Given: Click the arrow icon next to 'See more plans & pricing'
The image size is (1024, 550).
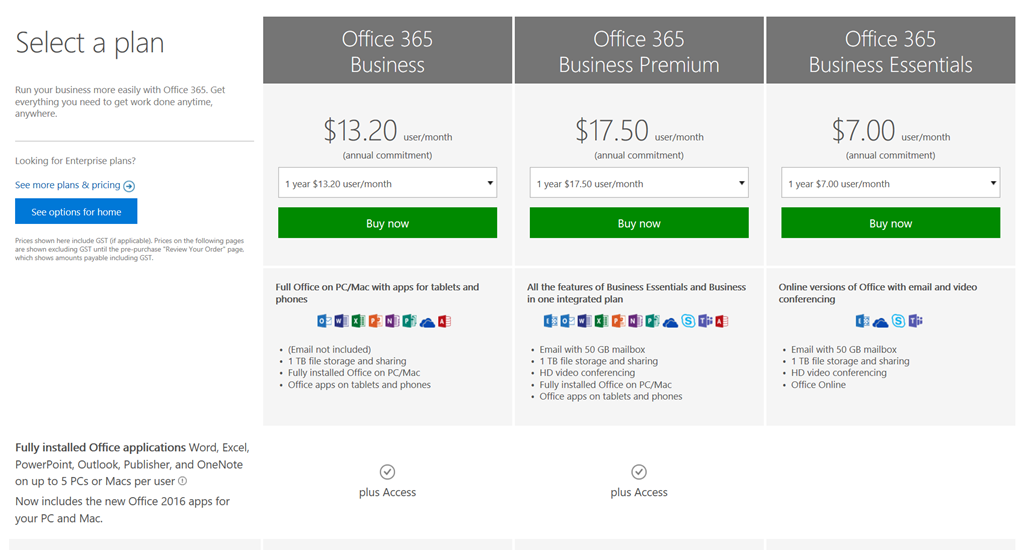Looking at the screenshot, I should [x=129, y=186].
